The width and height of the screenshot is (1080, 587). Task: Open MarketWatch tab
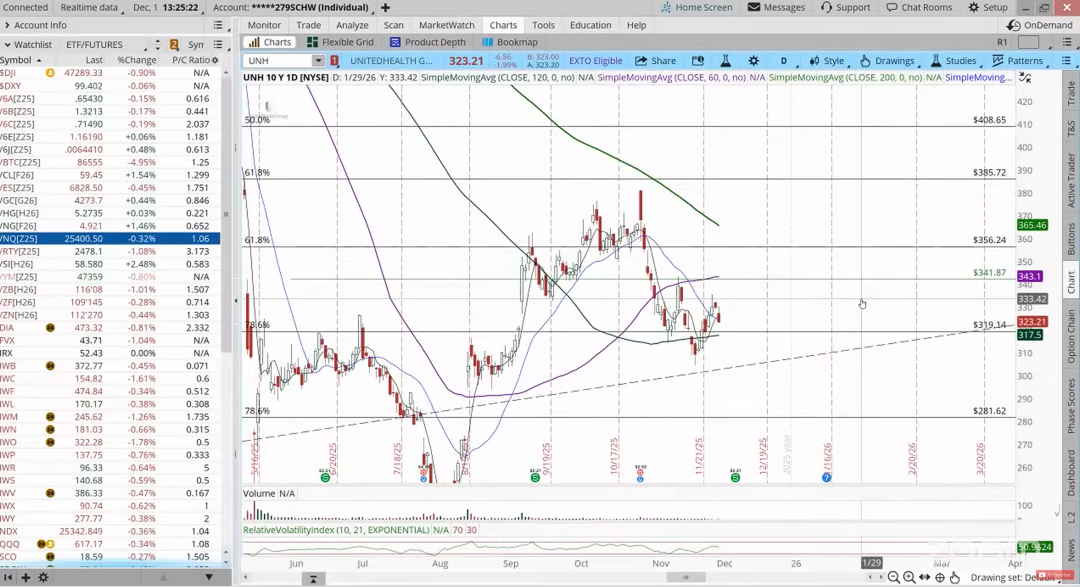[x=446, y=25]
